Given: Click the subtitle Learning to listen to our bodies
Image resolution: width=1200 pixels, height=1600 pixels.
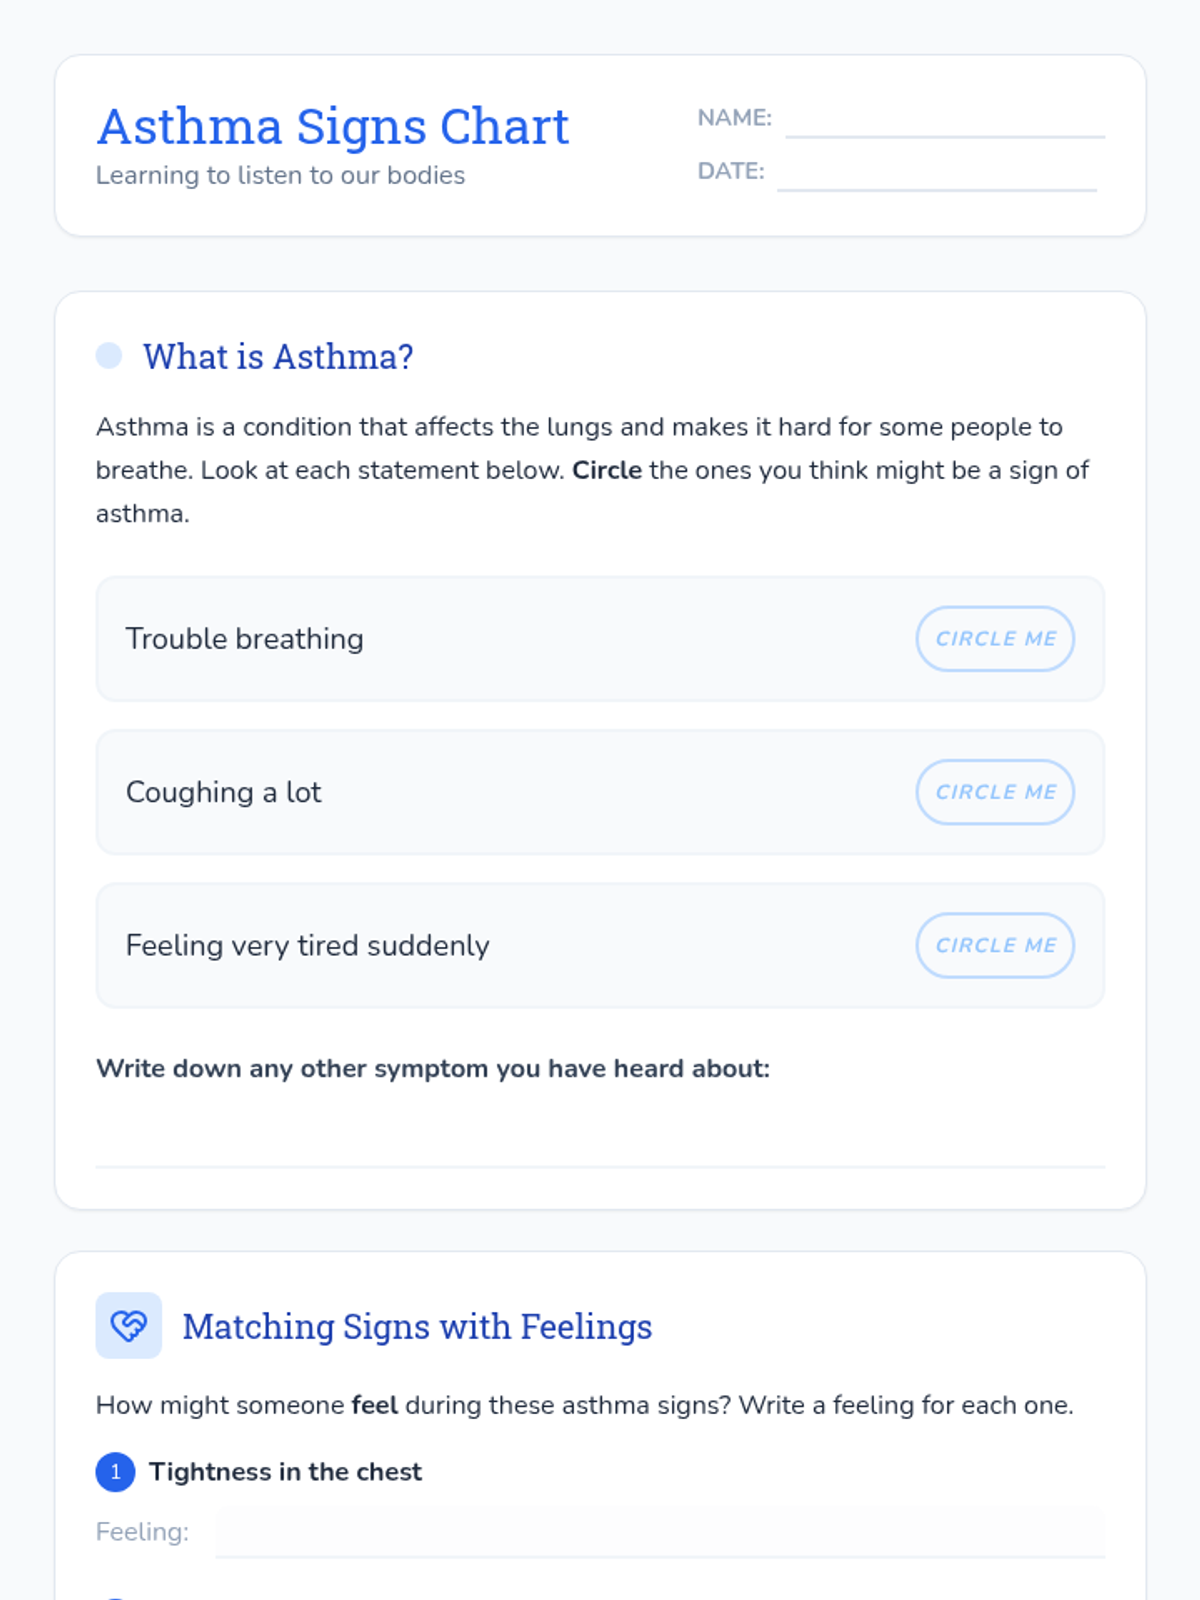Looking at the screenshot, I should point(280,175).
